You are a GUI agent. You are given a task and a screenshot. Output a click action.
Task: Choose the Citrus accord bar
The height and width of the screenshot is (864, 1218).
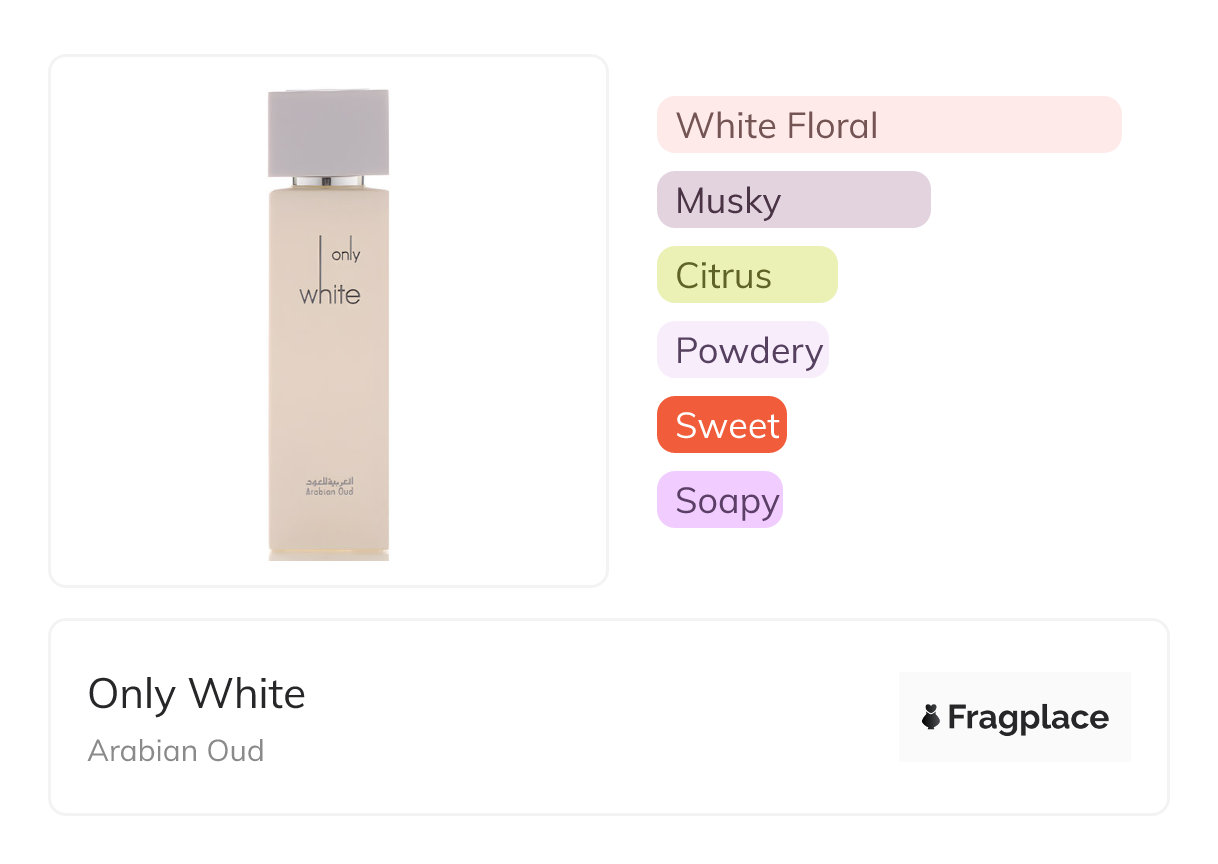746,275
